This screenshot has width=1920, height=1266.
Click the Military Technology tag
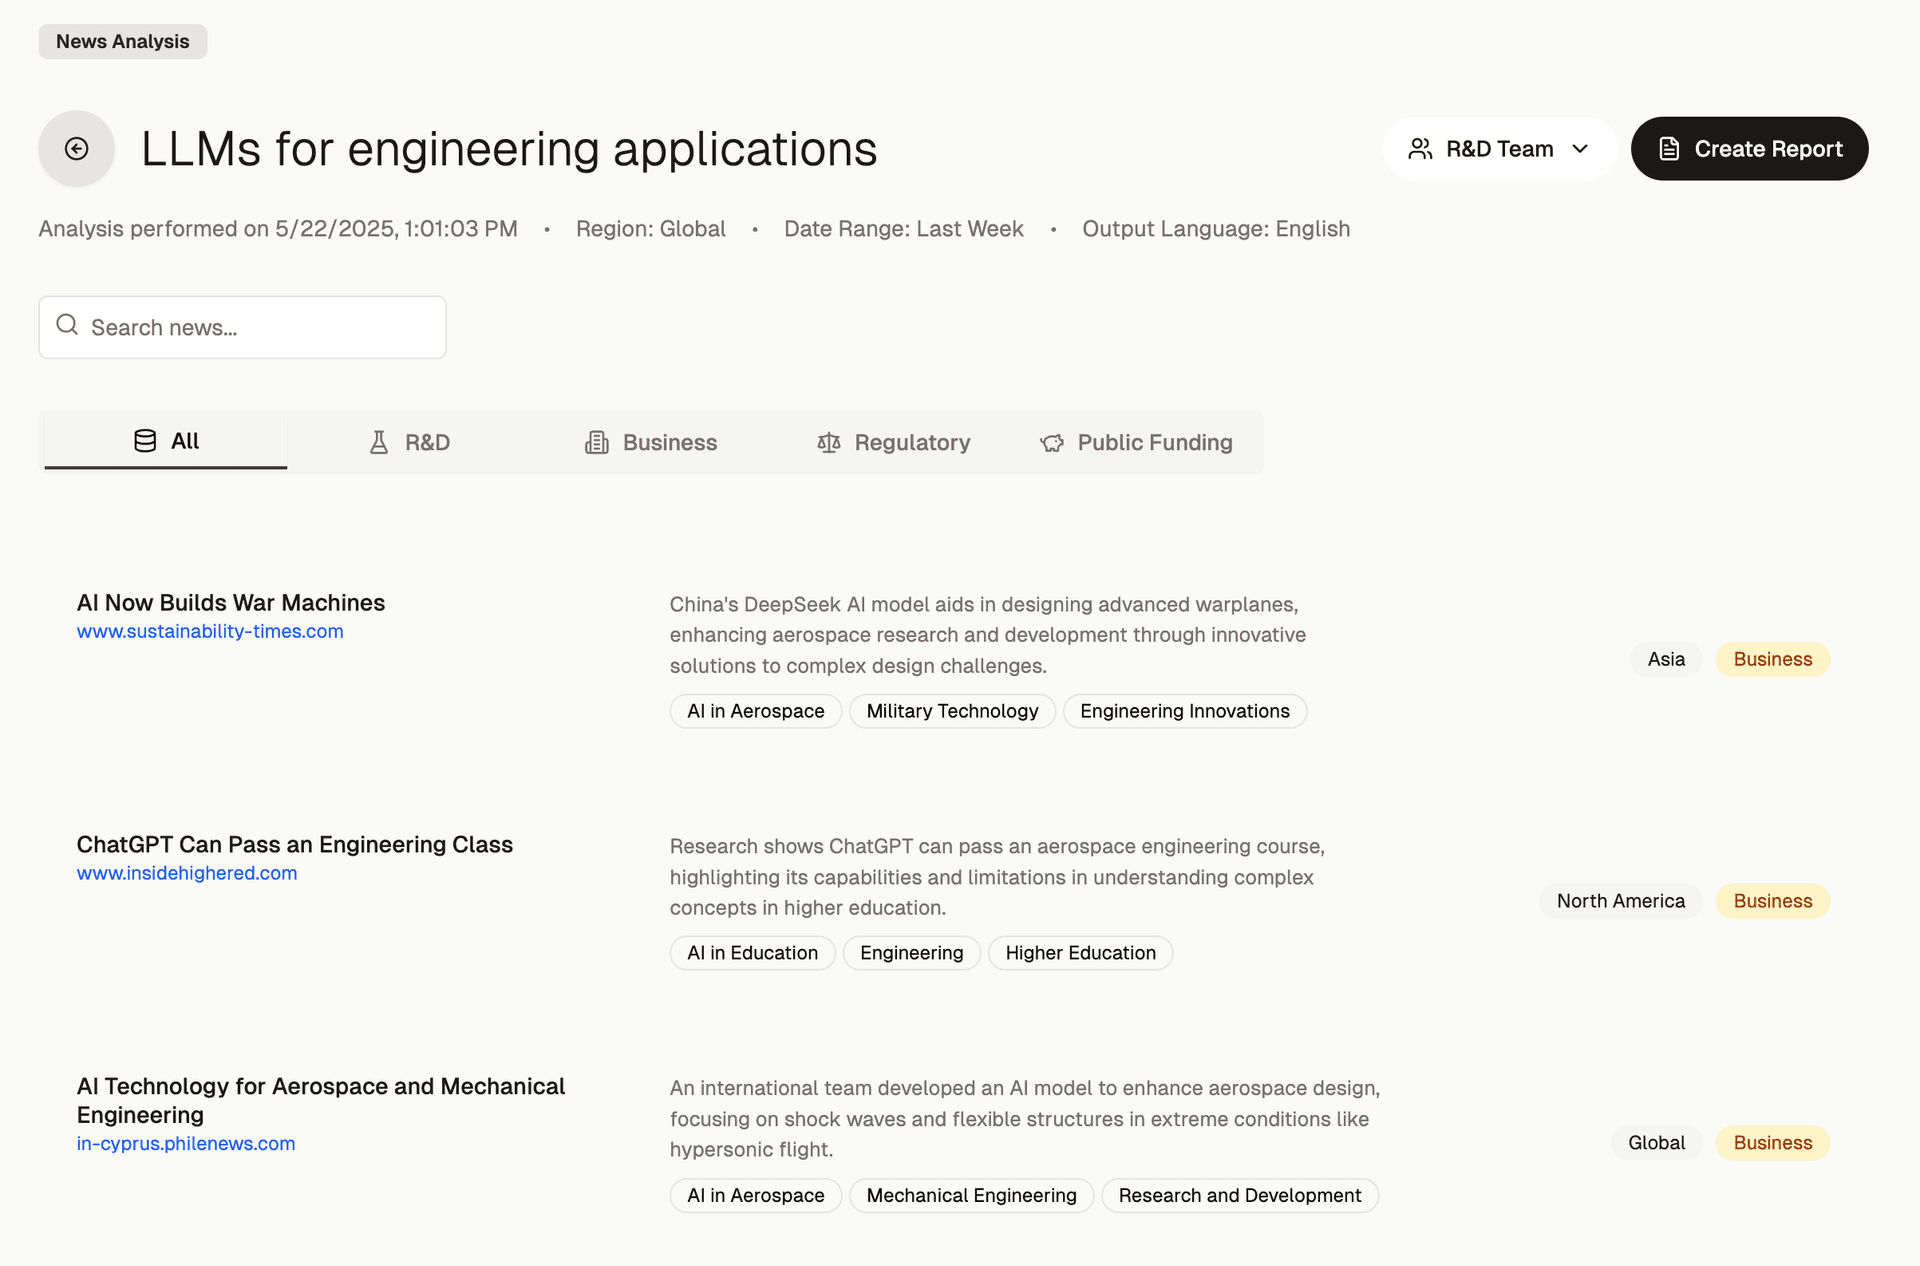[952, 711]
